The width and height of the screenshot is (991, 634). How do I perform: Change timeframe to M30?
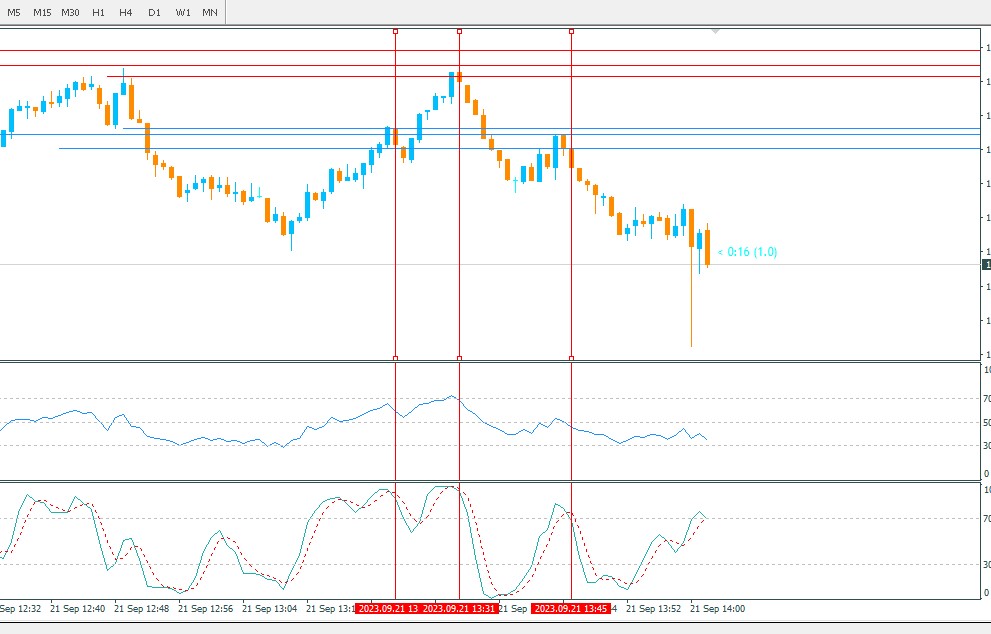click(70, 12)
